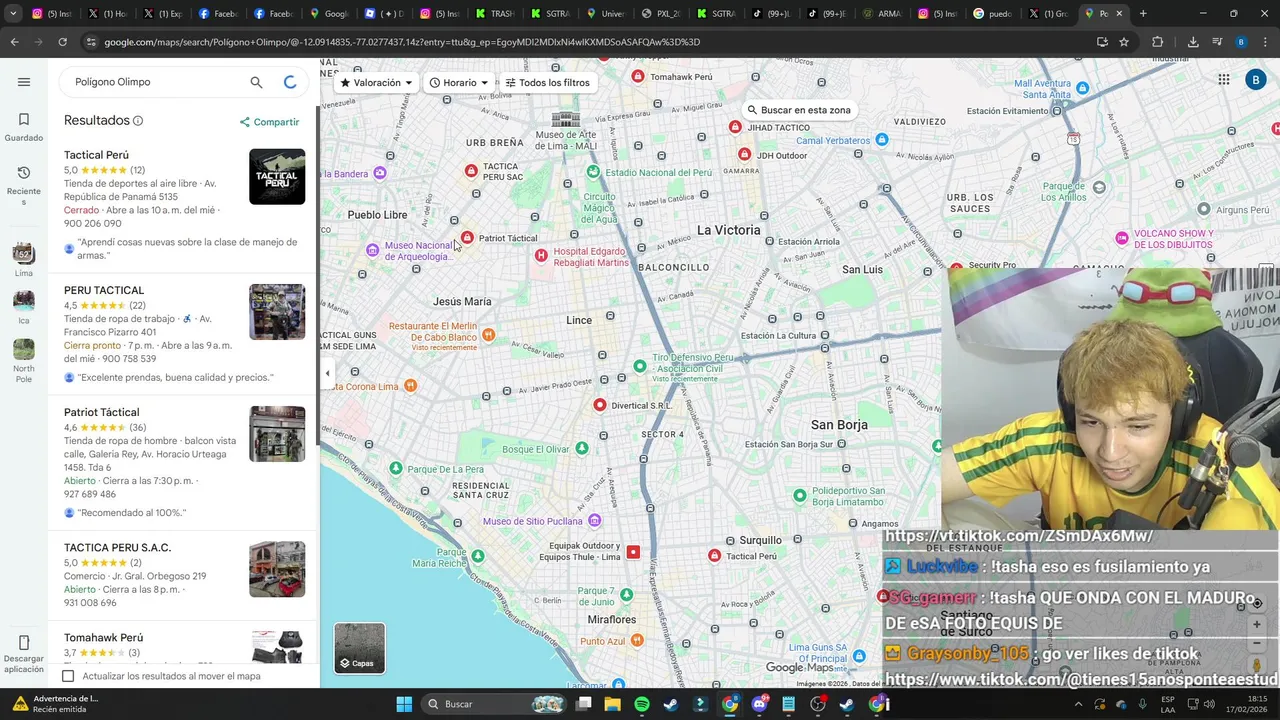Toggle update results when moving map
Viewport: 1280px width, 720px height.
point(68,676)
